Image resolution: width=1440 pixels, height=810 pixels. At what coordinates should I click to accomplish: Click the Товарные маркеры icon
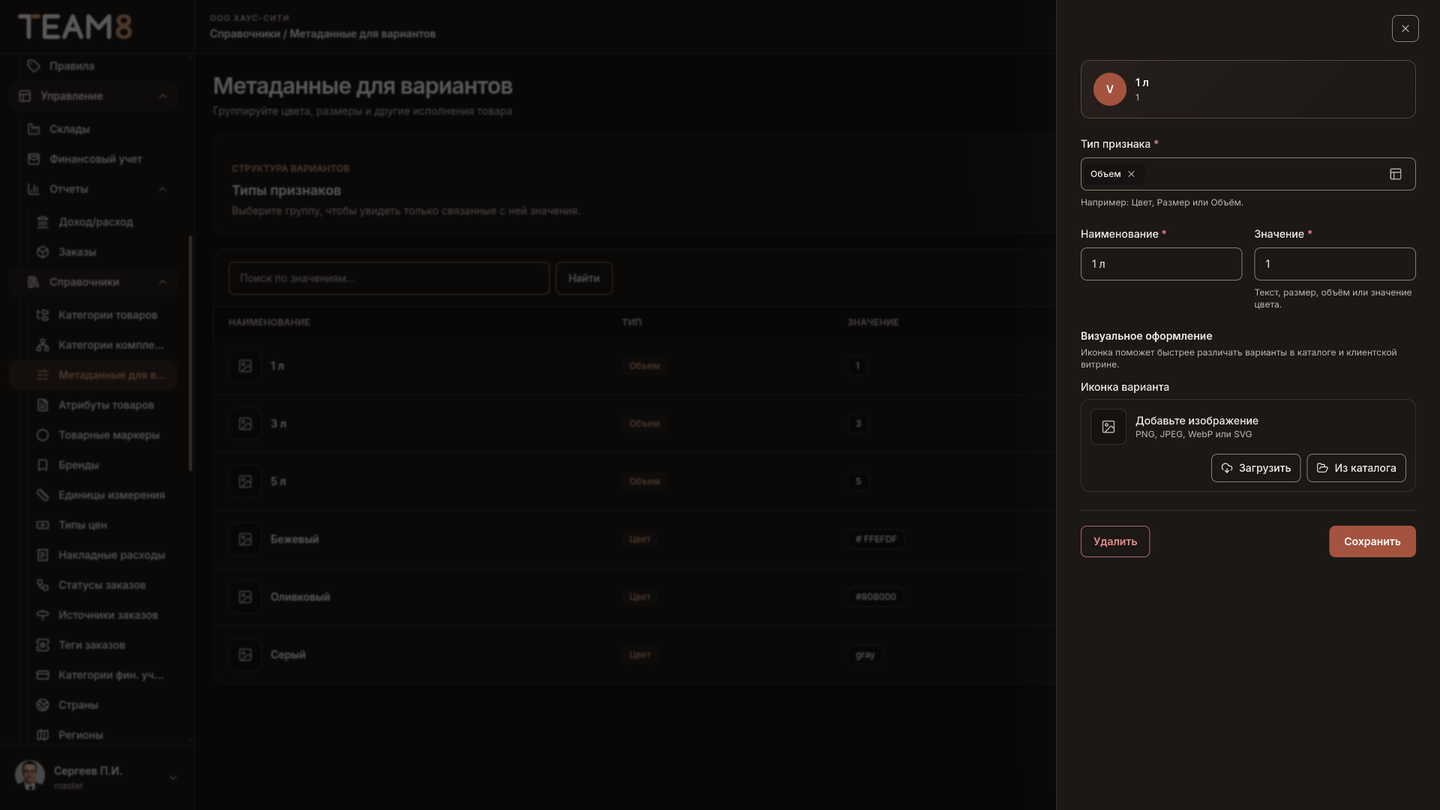pyautogui.click(x=43, y=435)
